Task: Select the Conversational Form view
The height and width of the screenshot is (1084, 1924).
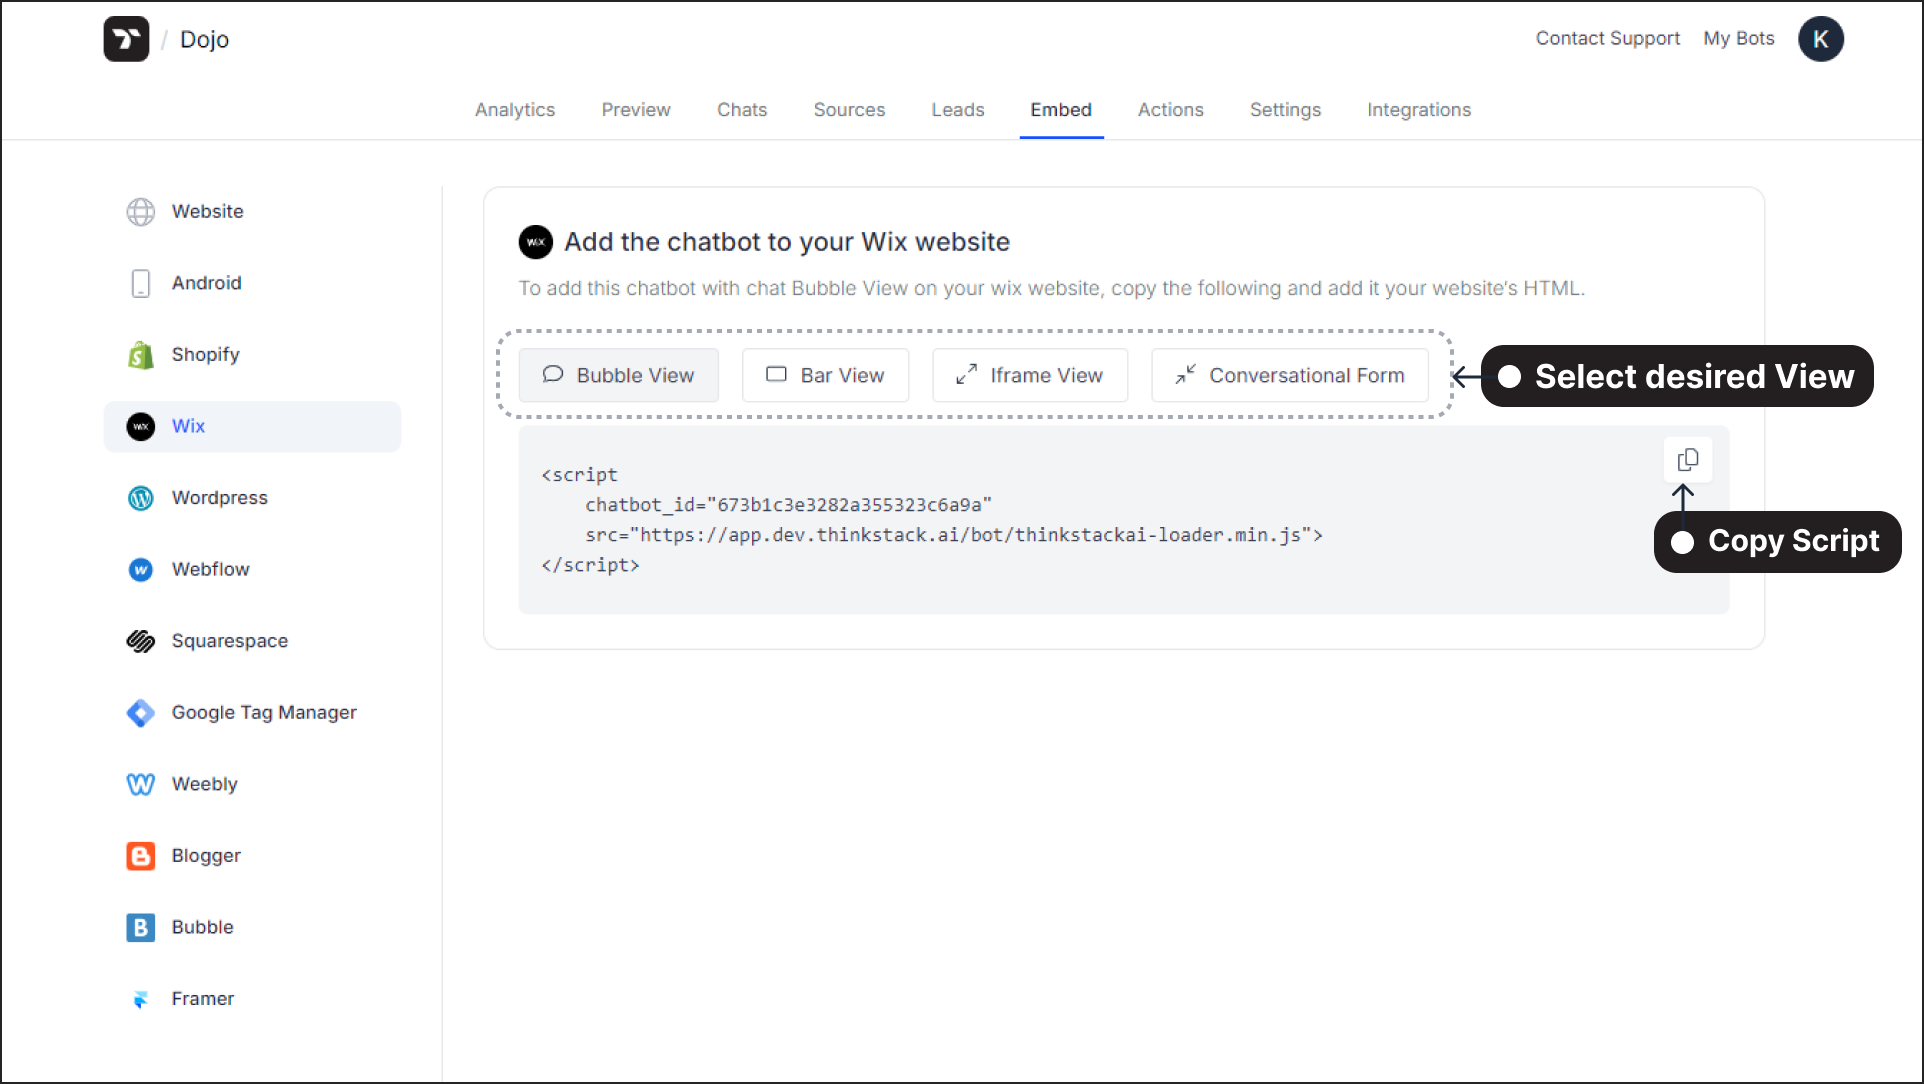Action: click(1290, 376)
